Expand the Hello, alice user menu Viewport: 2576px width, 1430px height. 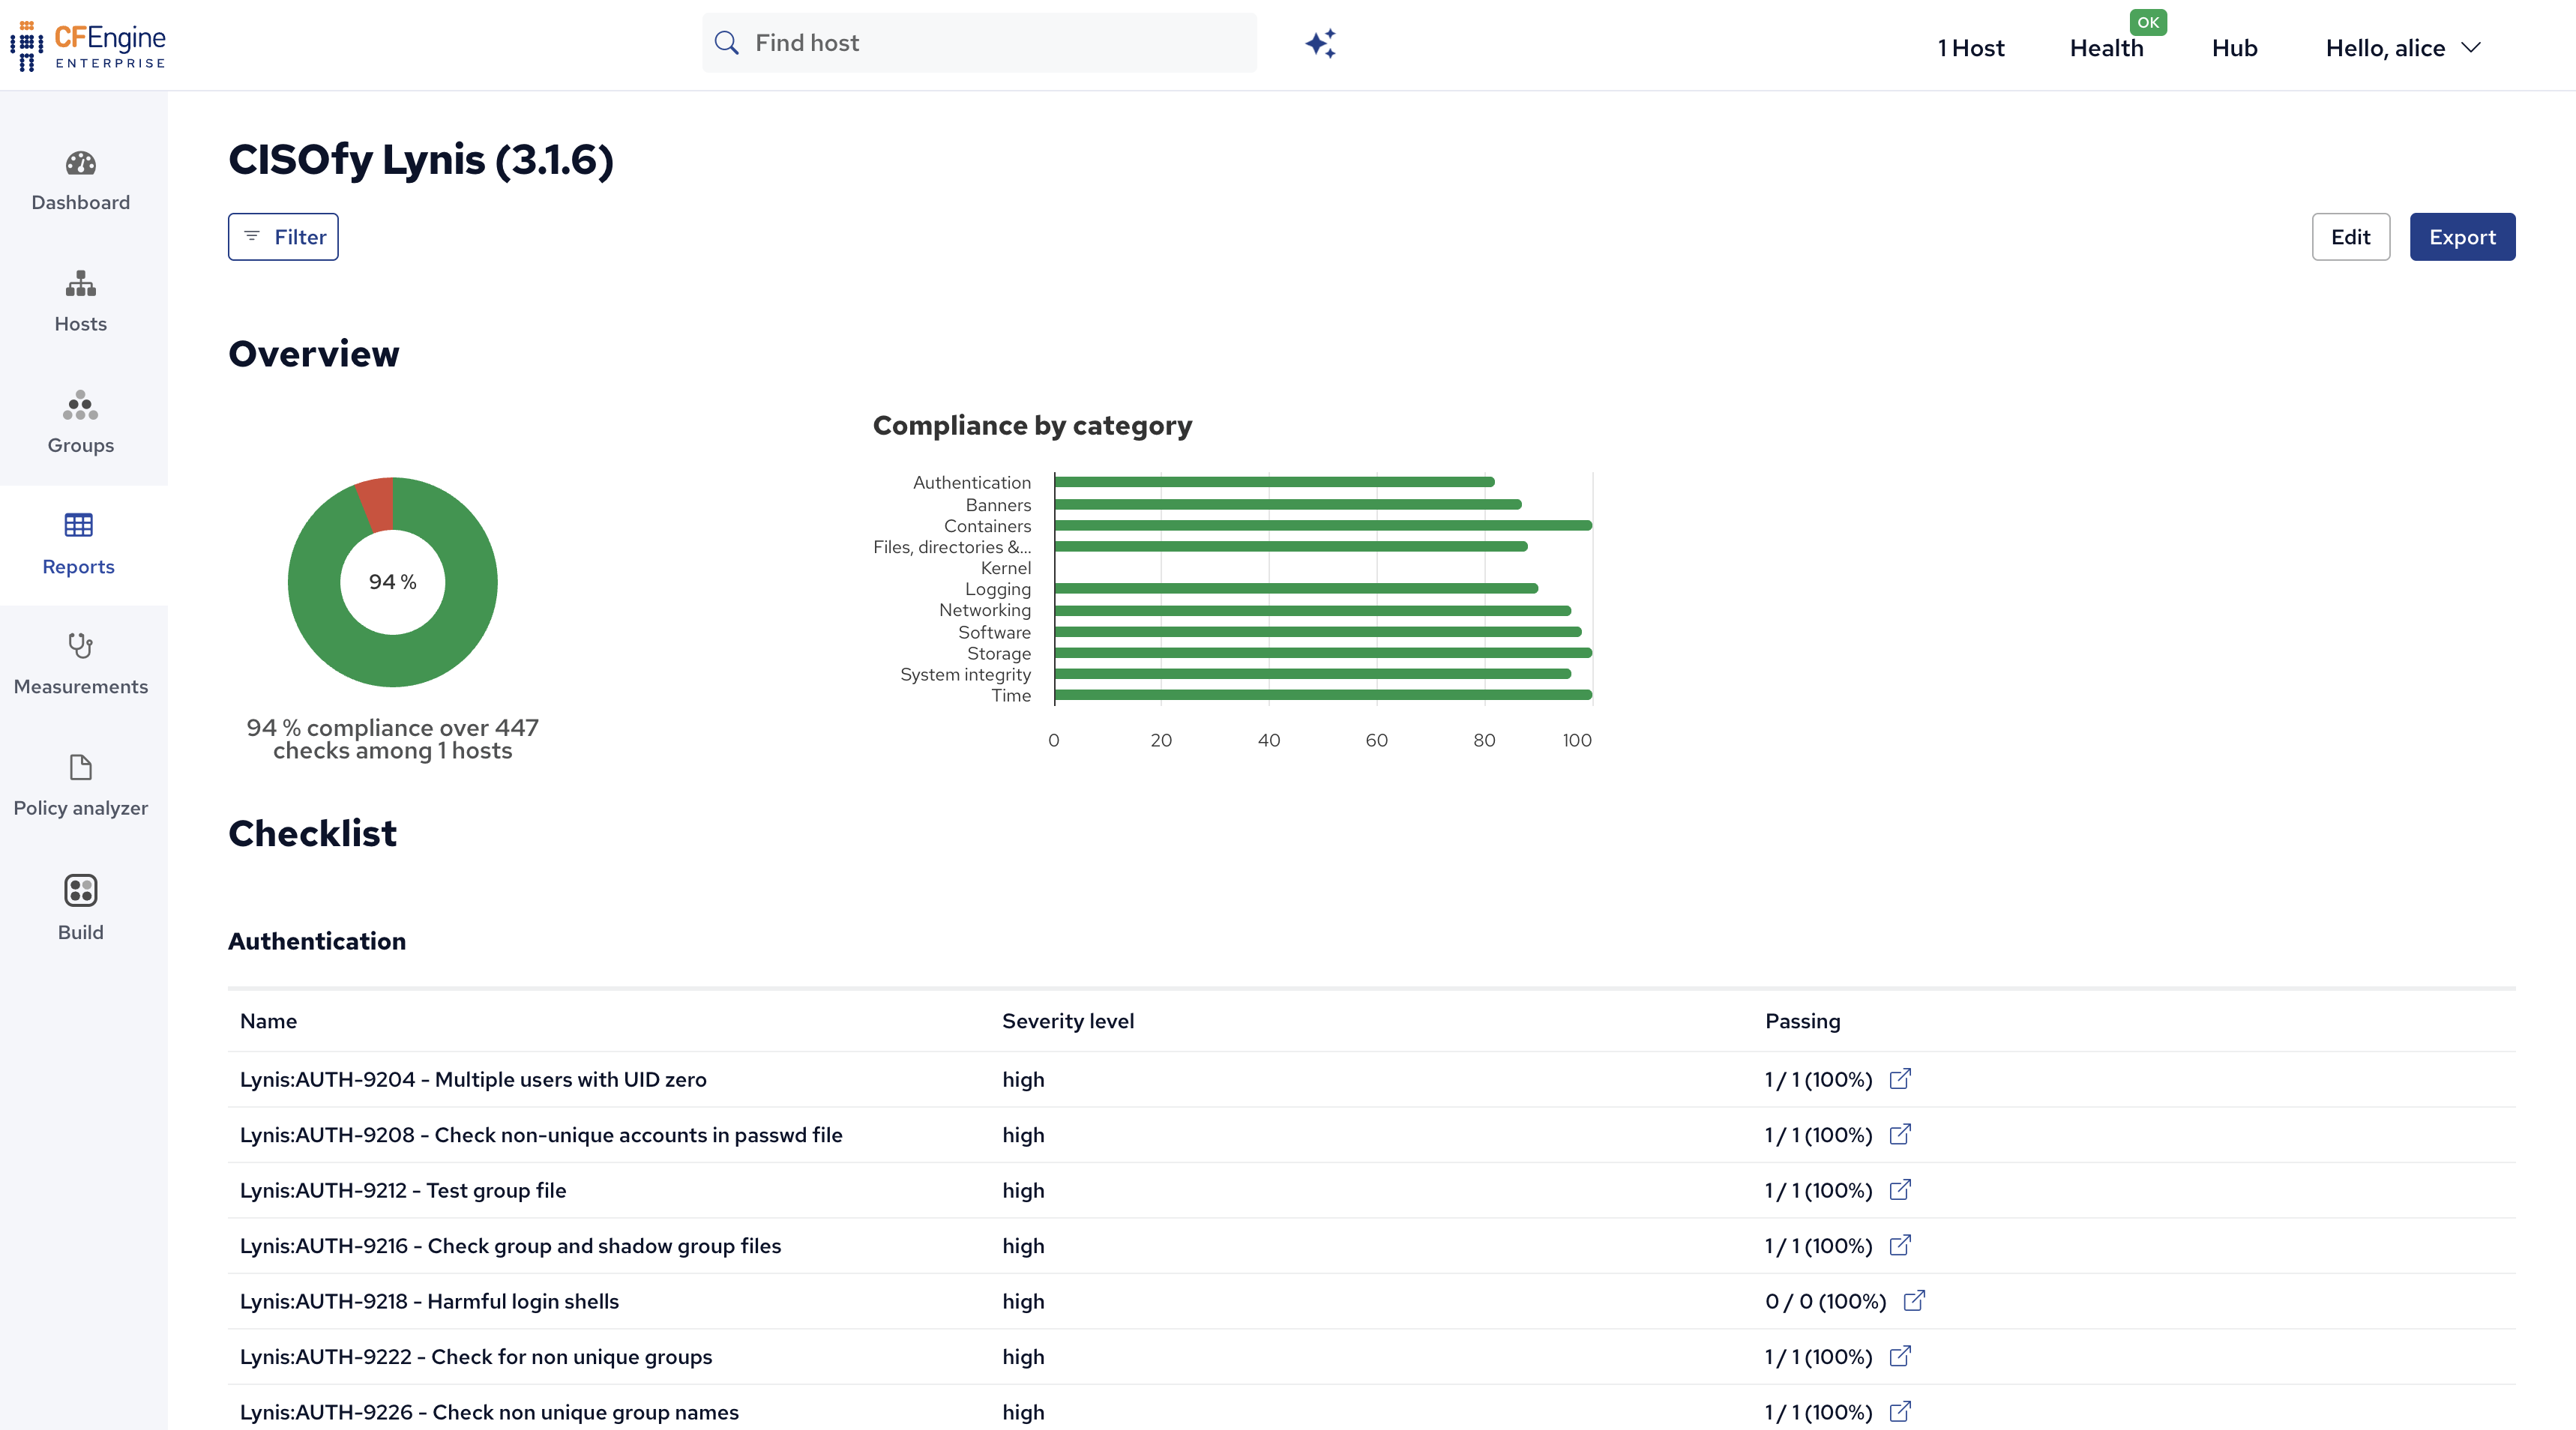[2403, 48]
